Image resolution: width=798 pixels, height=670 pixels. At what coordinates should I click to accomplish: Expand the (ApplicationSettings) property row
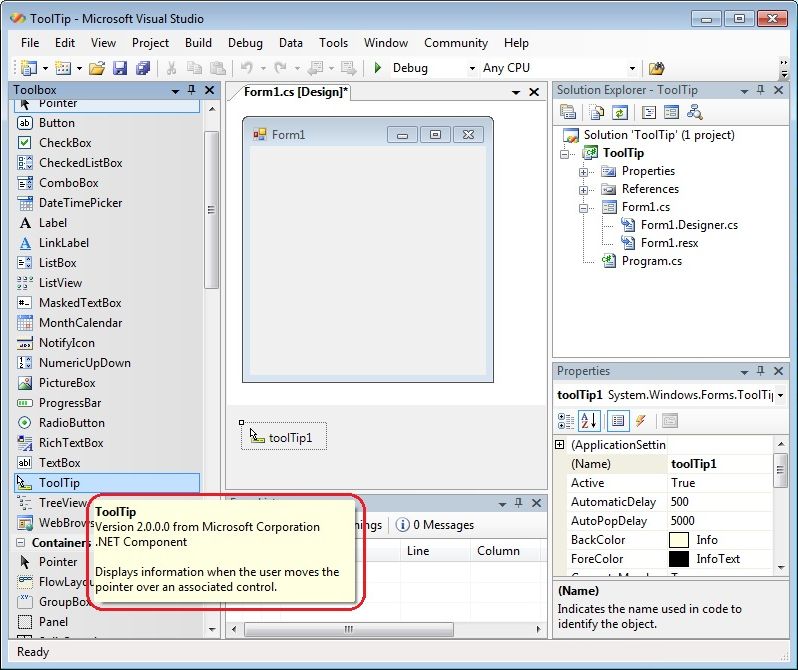tap(559, 444)
